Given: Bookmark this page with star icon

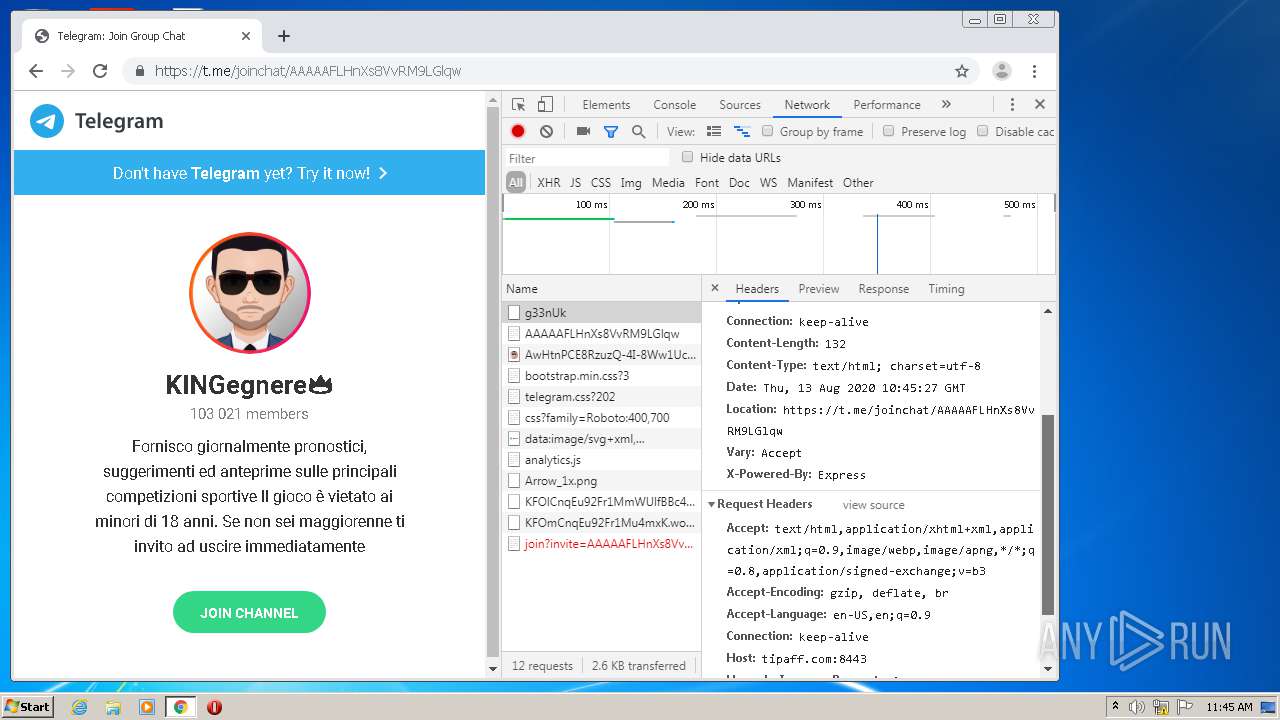Looking at the screenshot, I should pyautogui.click(x=962, y=71).
